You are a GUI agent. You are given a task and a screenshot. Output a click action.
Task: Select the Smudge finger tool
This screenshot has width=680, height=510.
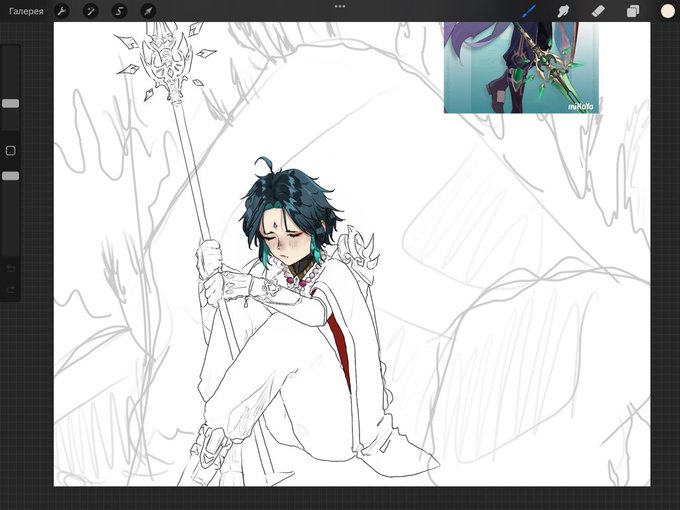(563, 11)
